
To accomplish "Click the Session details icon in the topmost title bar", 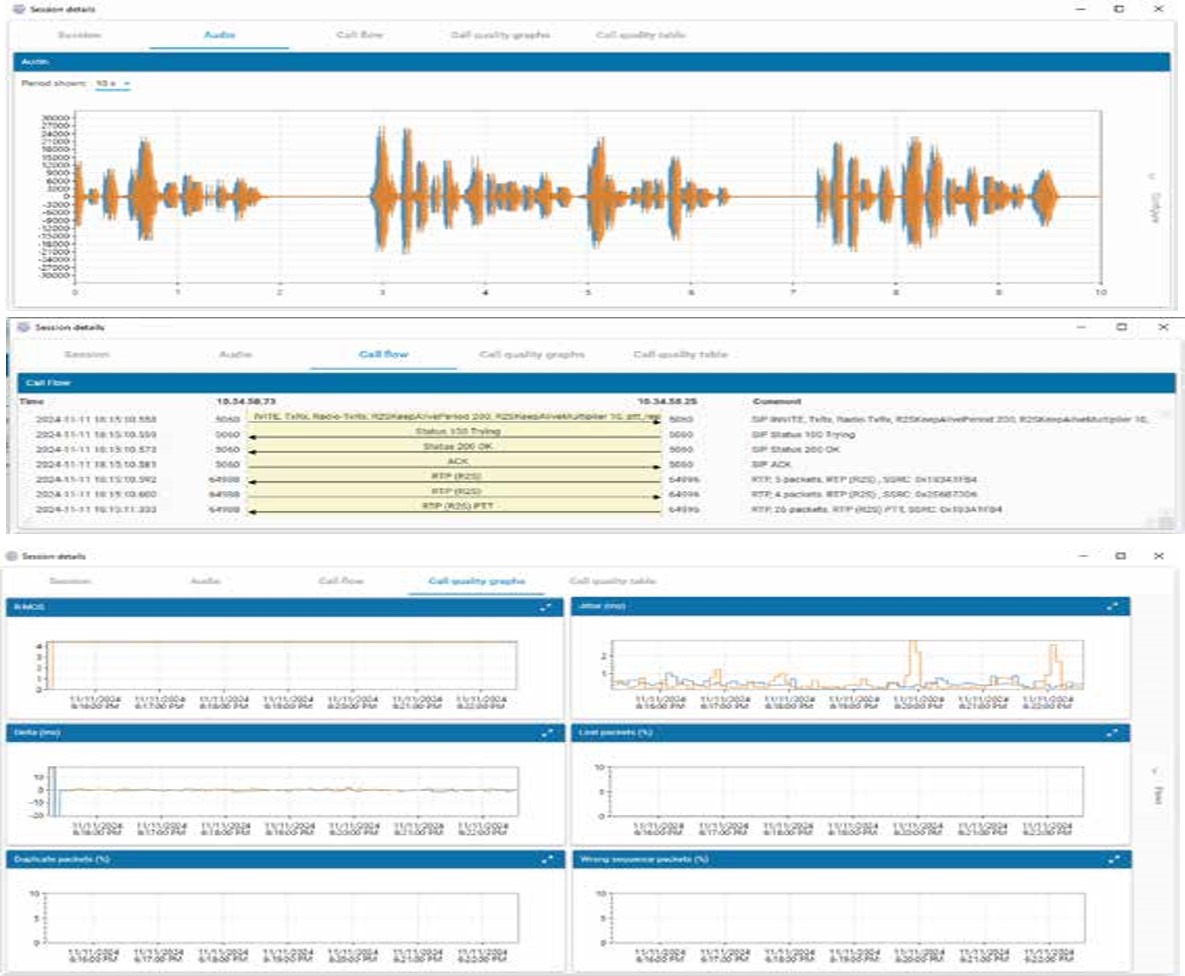I will tap(19, 8).
